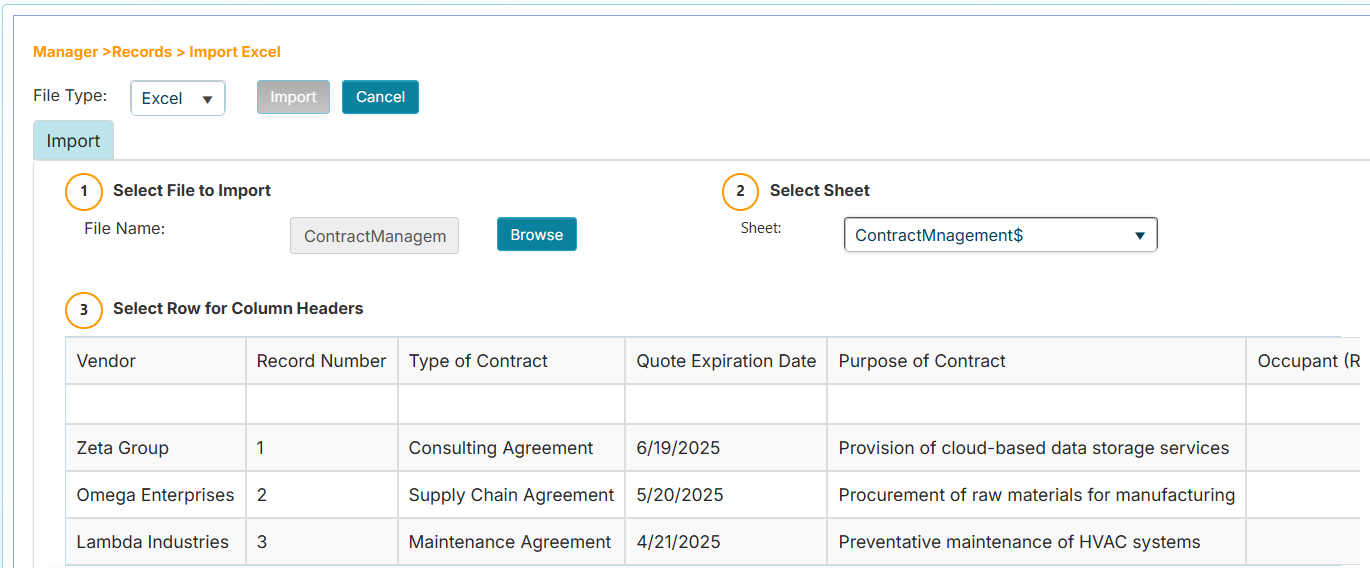Go to Manager in the breadcrumb
The height and width of the screenshot is (568, 1370).
pyautogui.click(x=65, y=52)
